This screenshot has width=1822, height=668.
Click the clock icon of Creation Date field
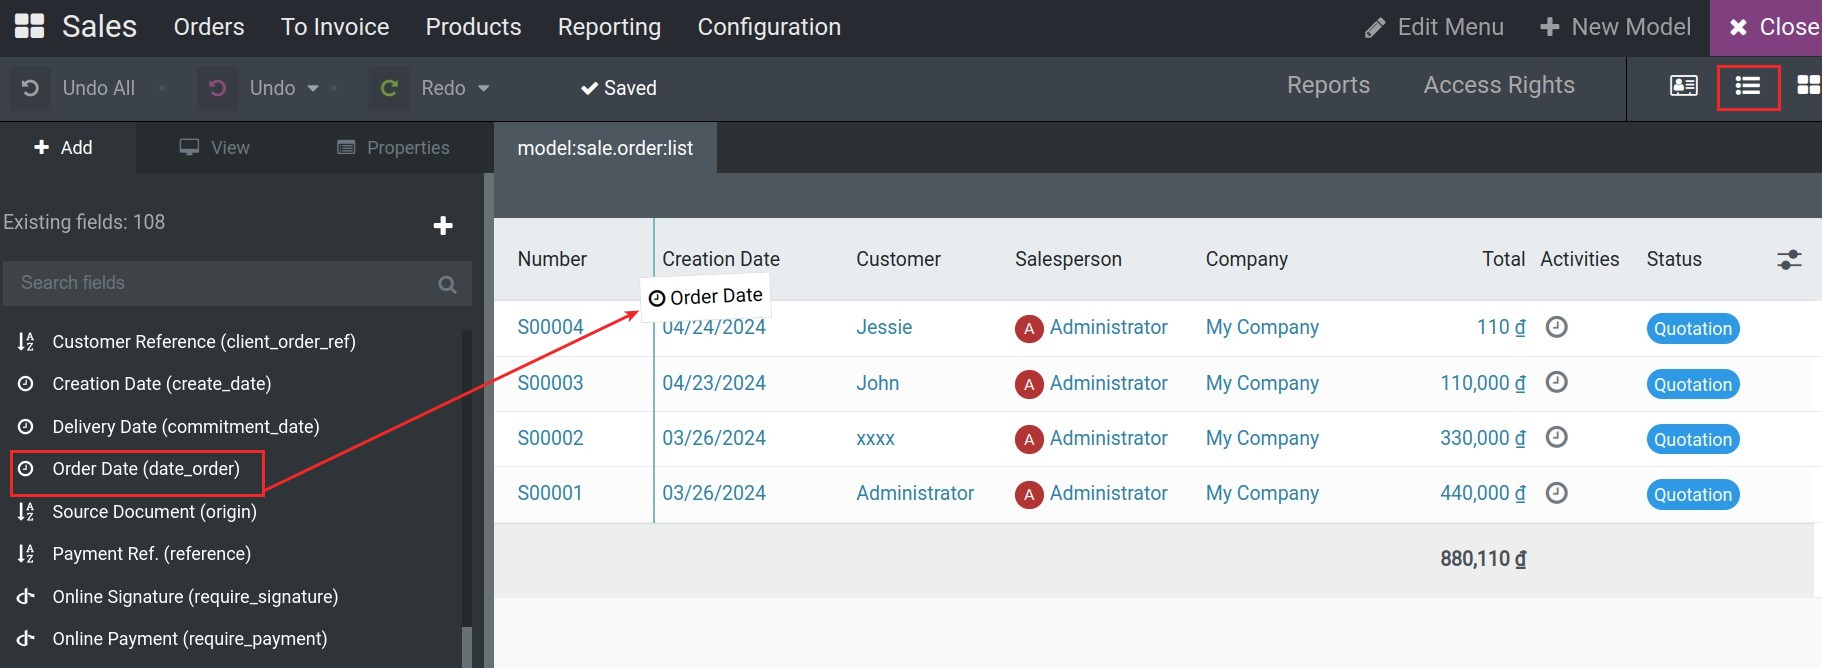pos(26,384)
